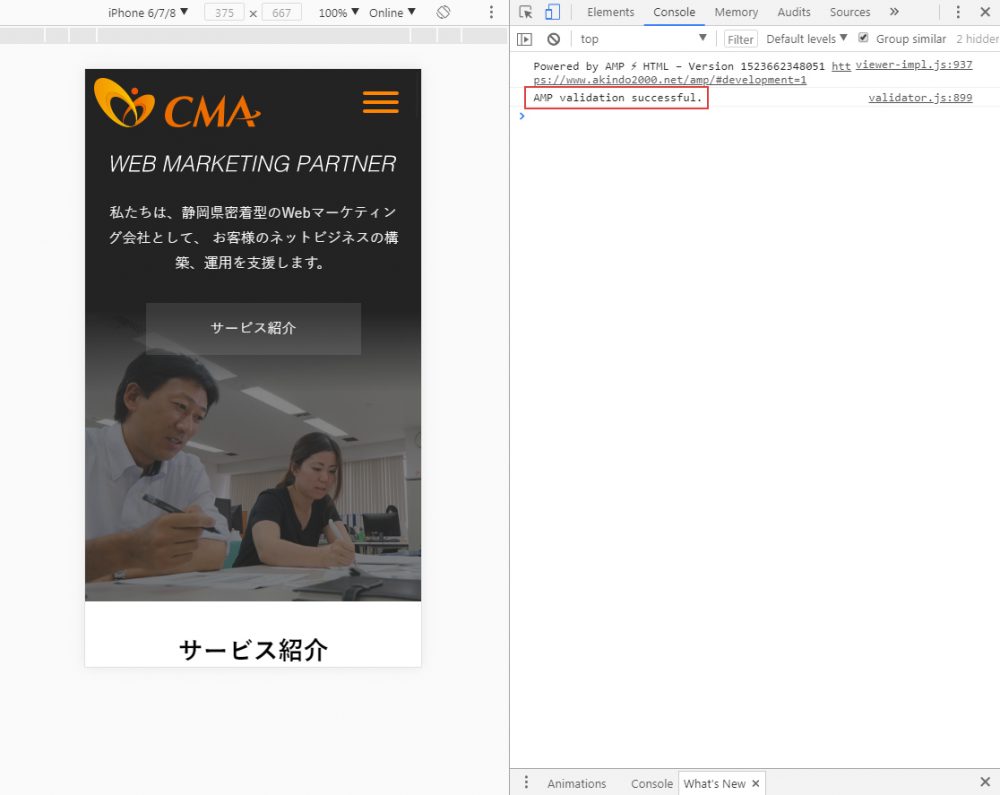1000x795 pixels.
Task: Open the Audits tab
Action: point(794,12)
